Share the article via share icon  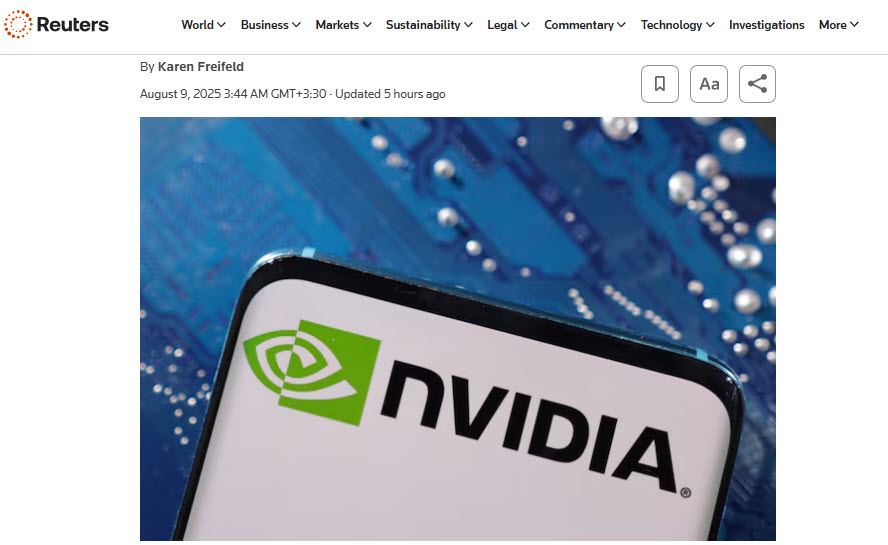[x=757, y=84]
